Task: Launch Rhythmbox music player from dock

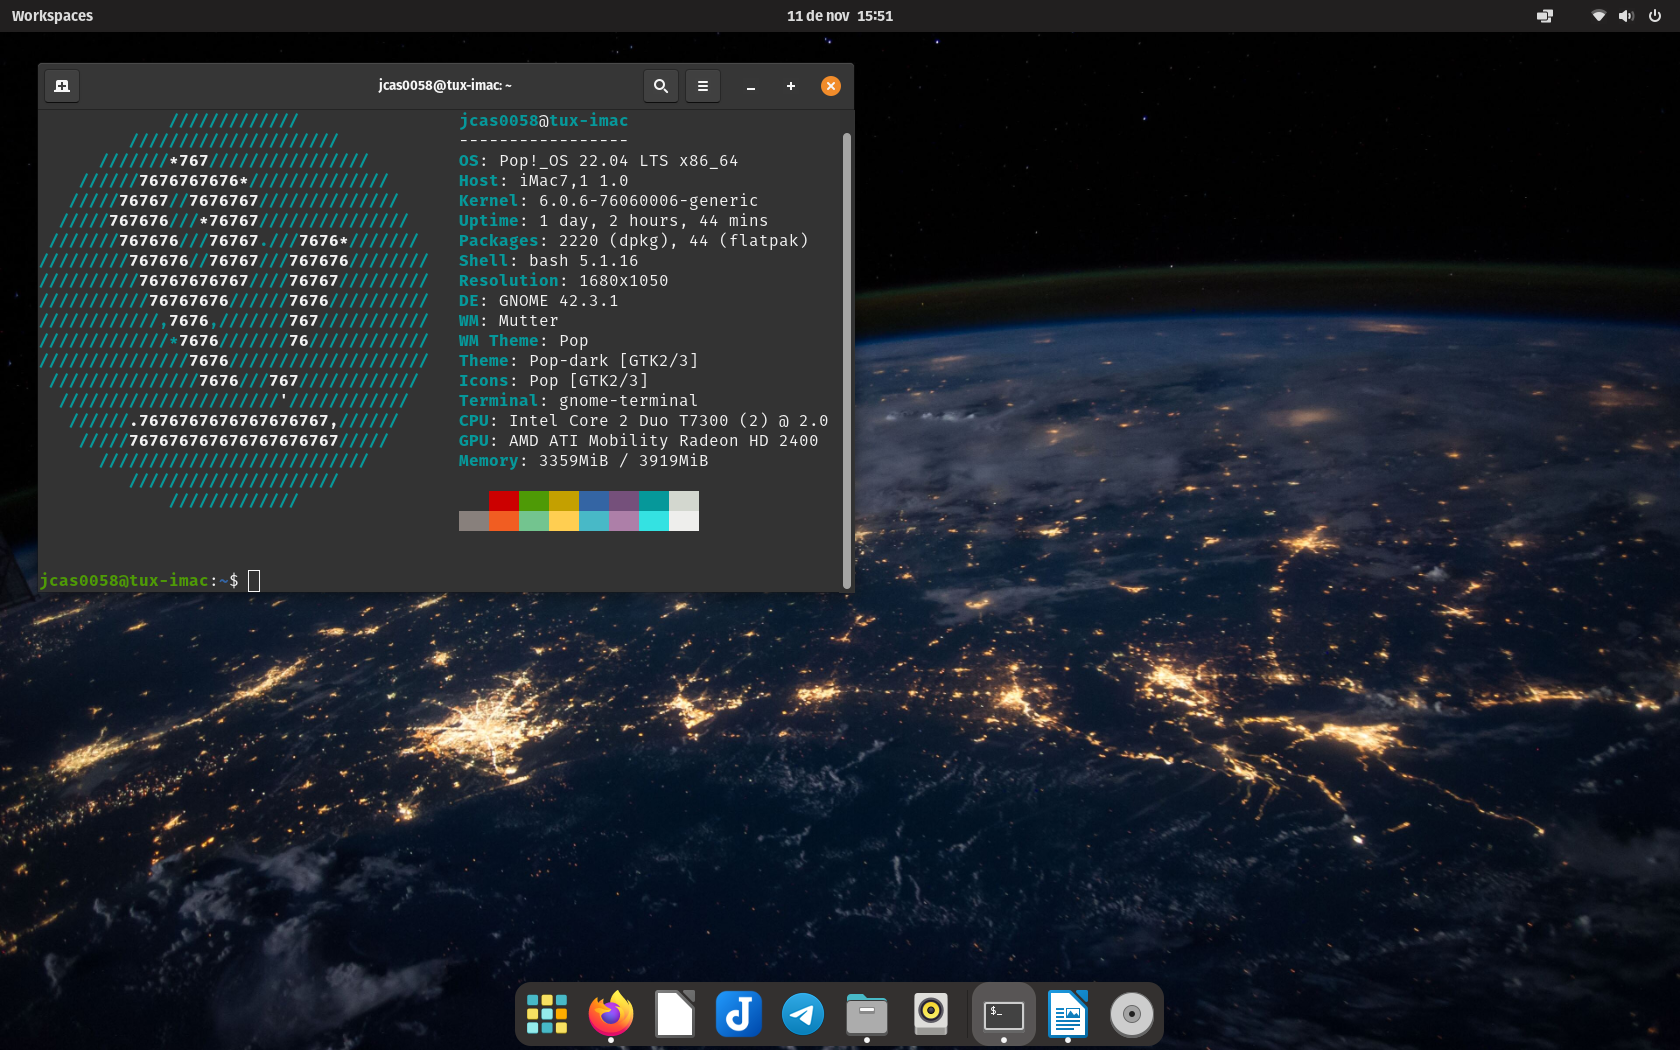Action: click(x=931, y=1014)
